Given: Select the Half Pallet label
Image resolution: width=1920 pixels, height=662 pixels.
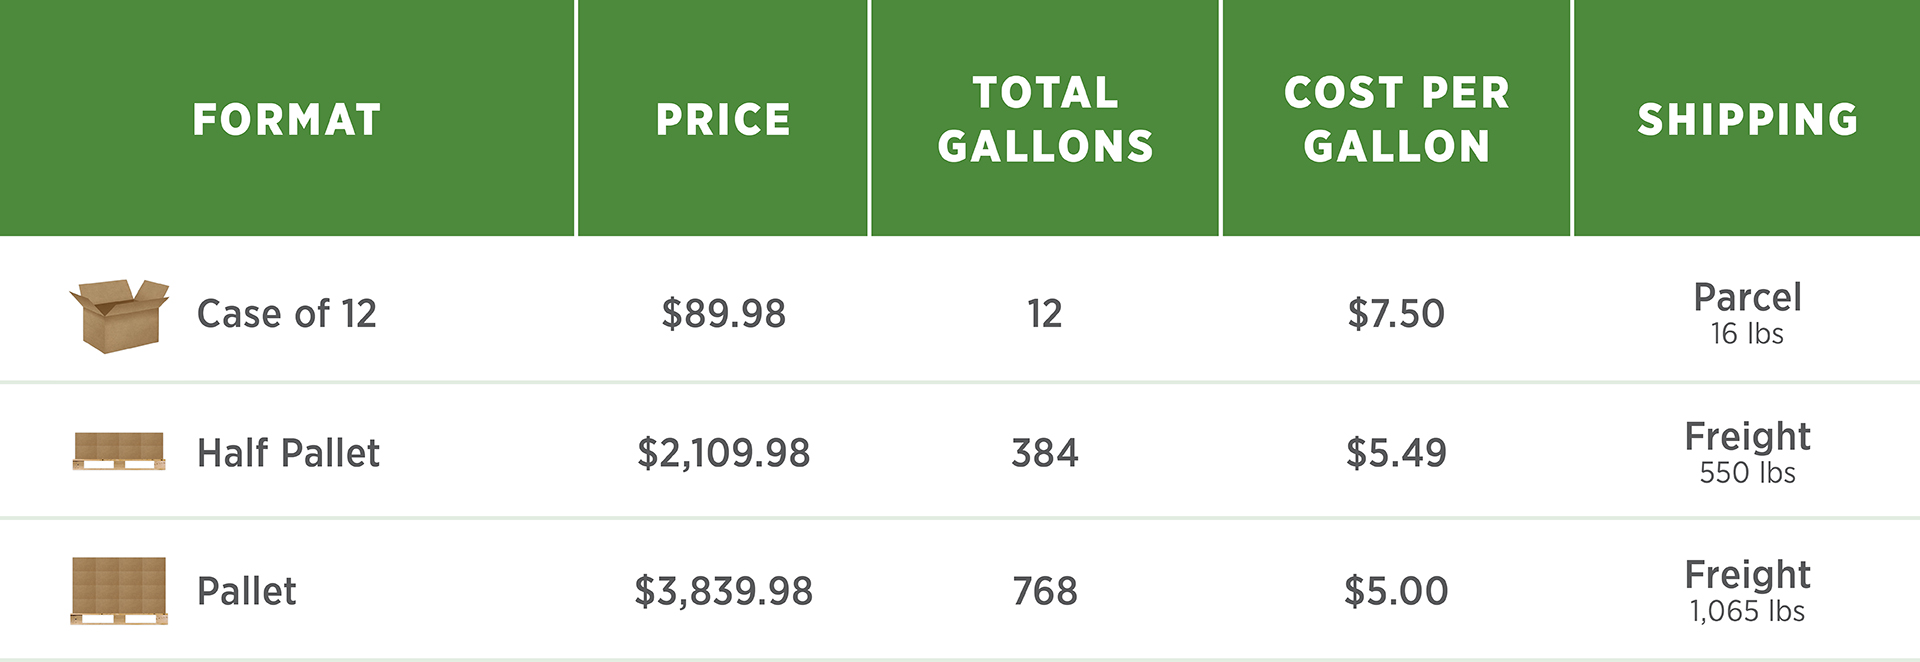Looking at the screenshot, I should (288, 453).
